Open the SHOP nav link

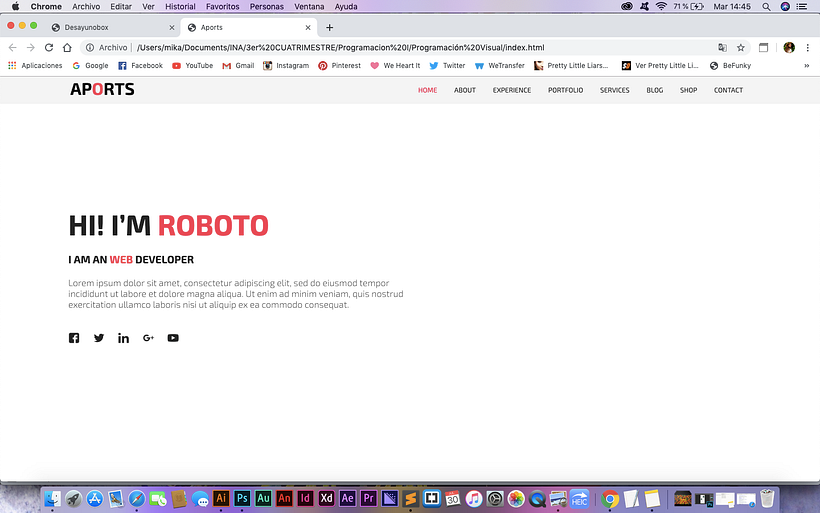[x=688, y=90]
